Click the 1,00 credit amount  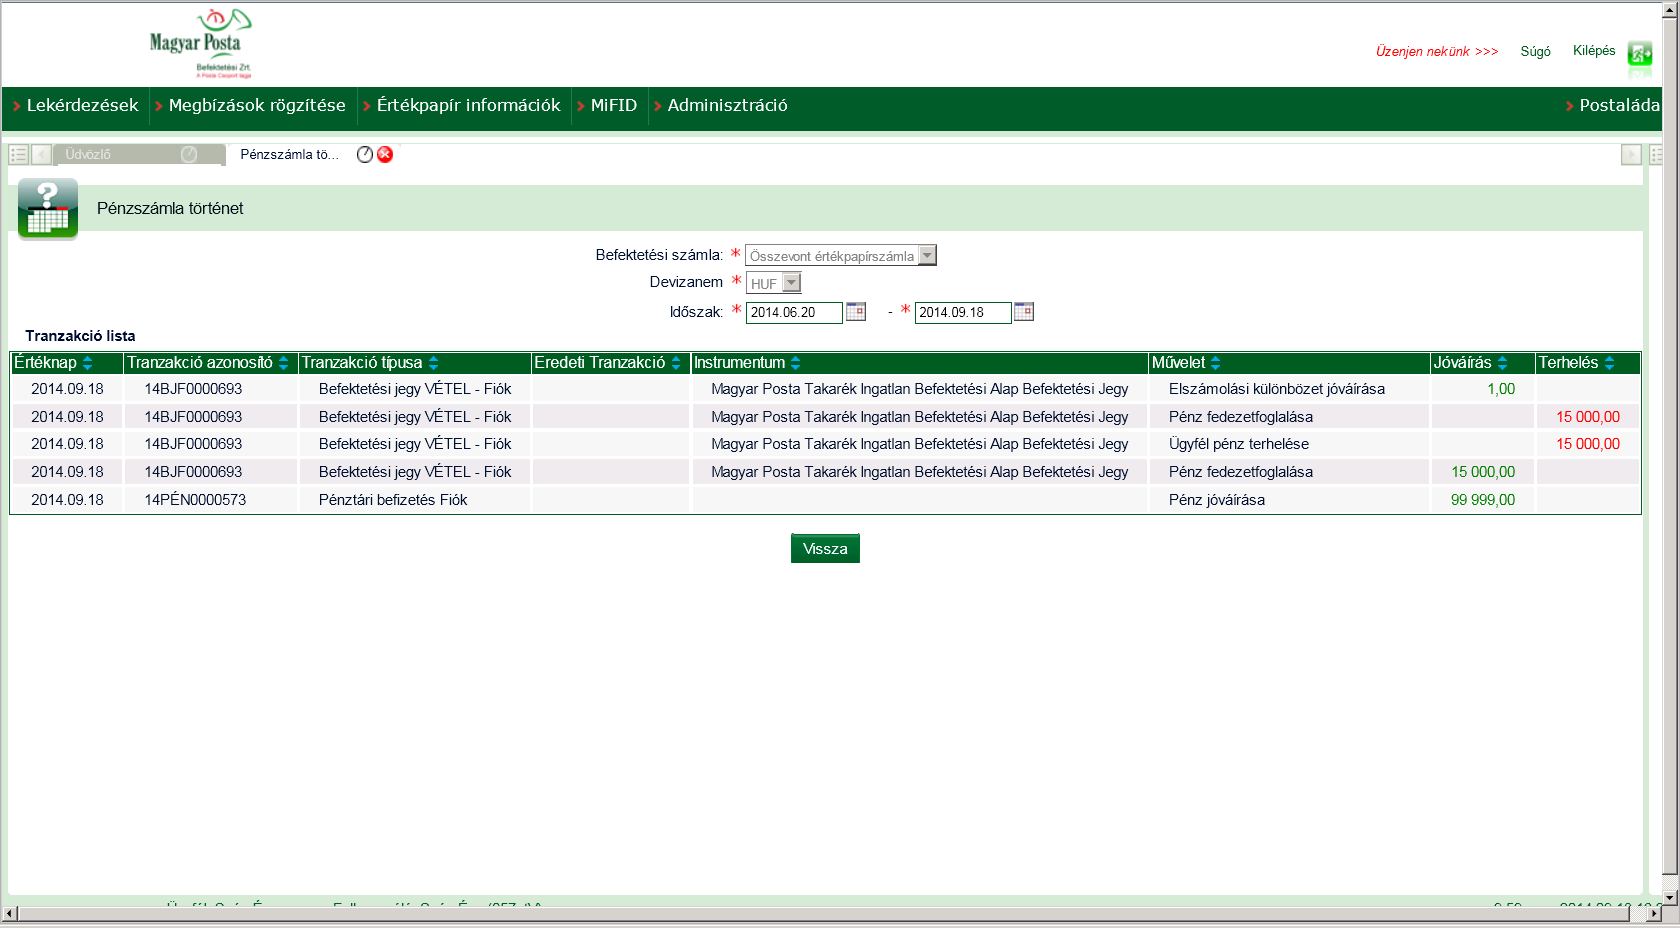pos(1501,389)
